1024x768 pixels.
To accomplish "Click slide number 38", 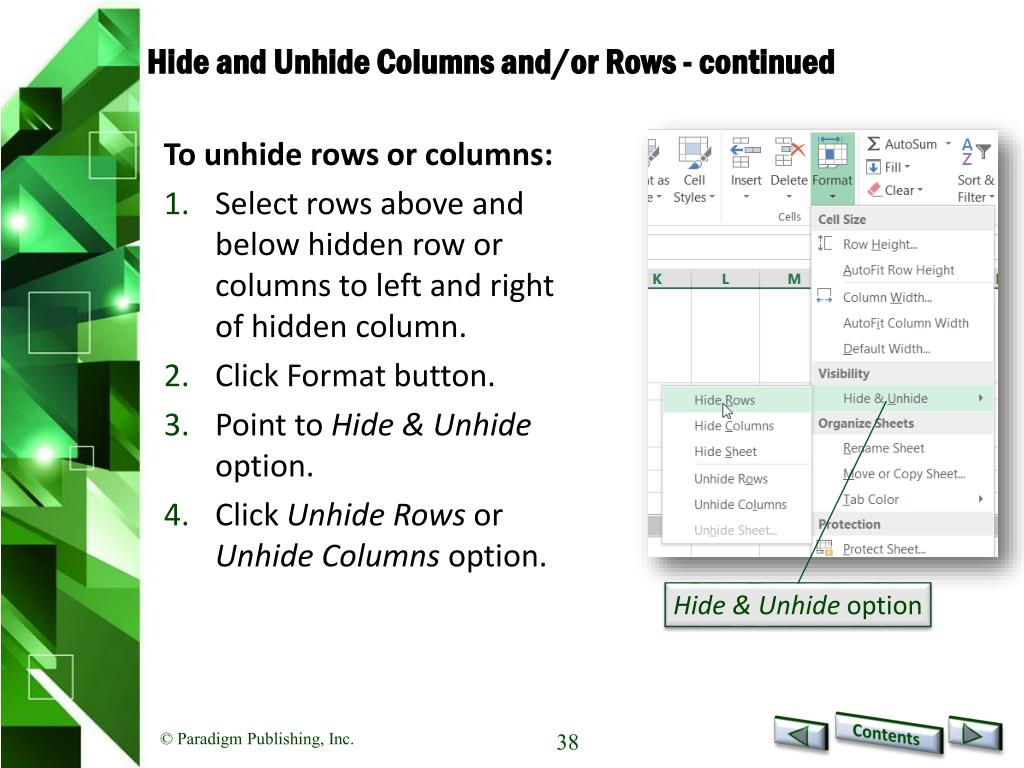I will (567, 742).
